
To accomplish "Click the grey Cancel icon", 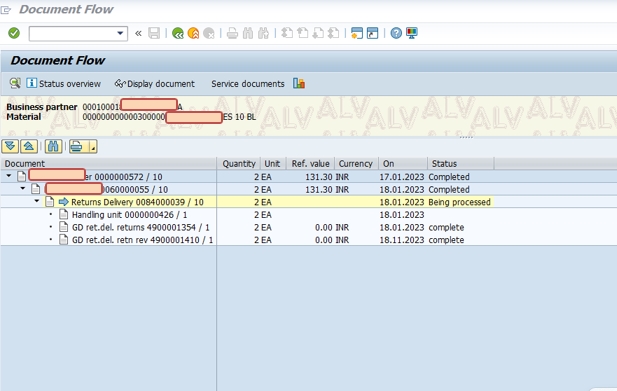I will pos(209,33).
